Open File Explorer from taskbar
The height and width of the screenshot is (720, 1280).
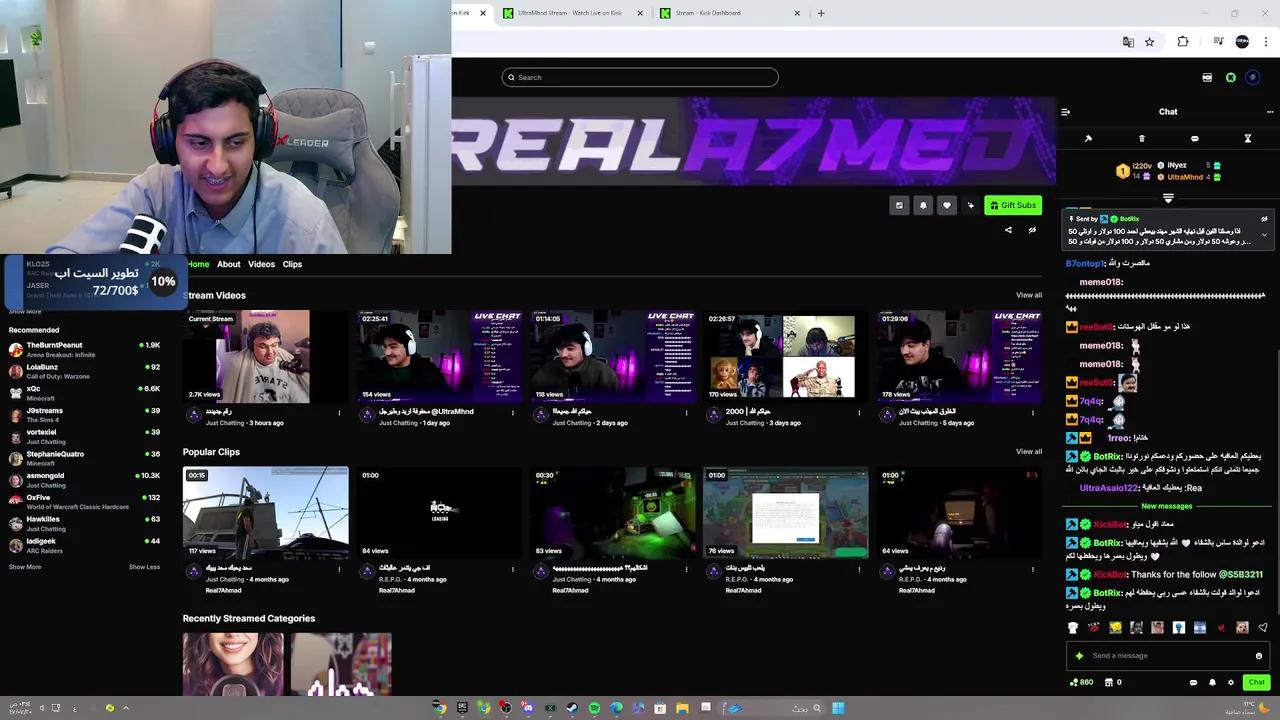(x=682, y=708)
